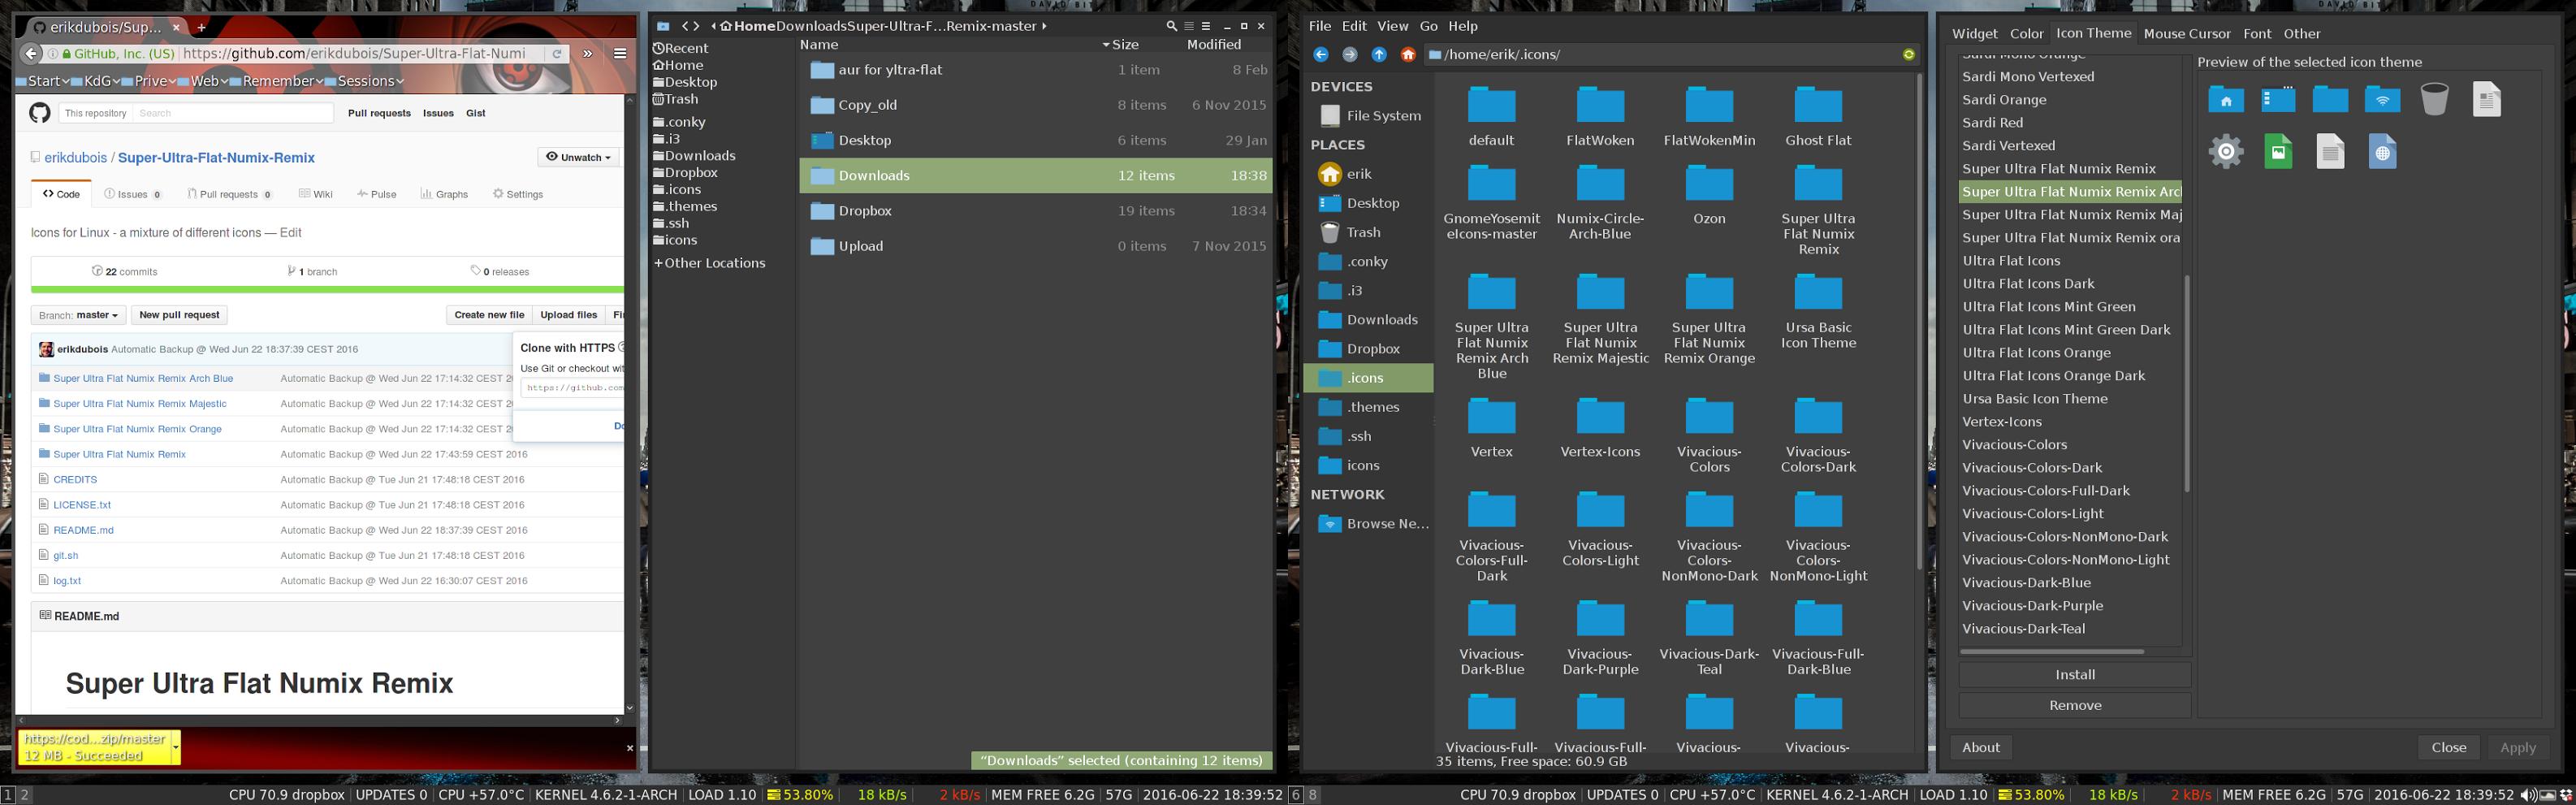
Task: Select the Dropbox row in the Nautilus list
Action: pyautogui.click(x=1036, y=211)
